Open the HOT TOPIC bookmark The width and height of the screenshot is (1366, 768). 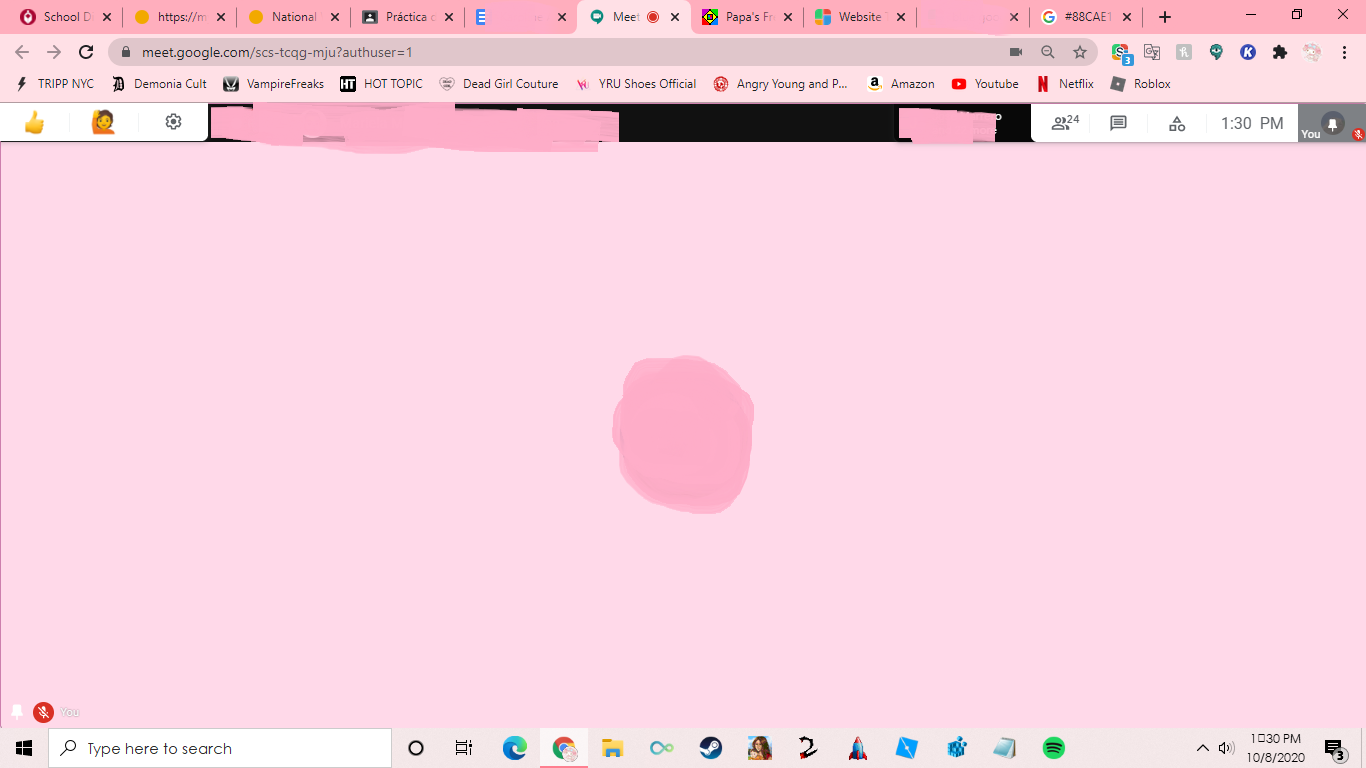(392, 84)
